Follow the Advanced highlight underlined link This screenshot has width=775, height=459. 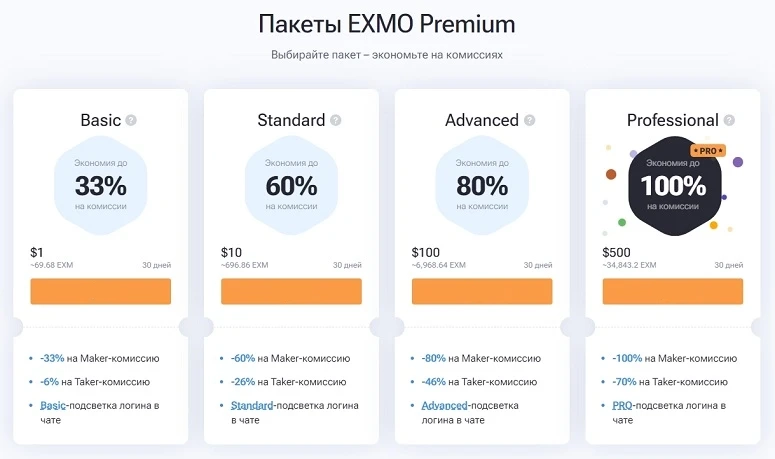445,405
